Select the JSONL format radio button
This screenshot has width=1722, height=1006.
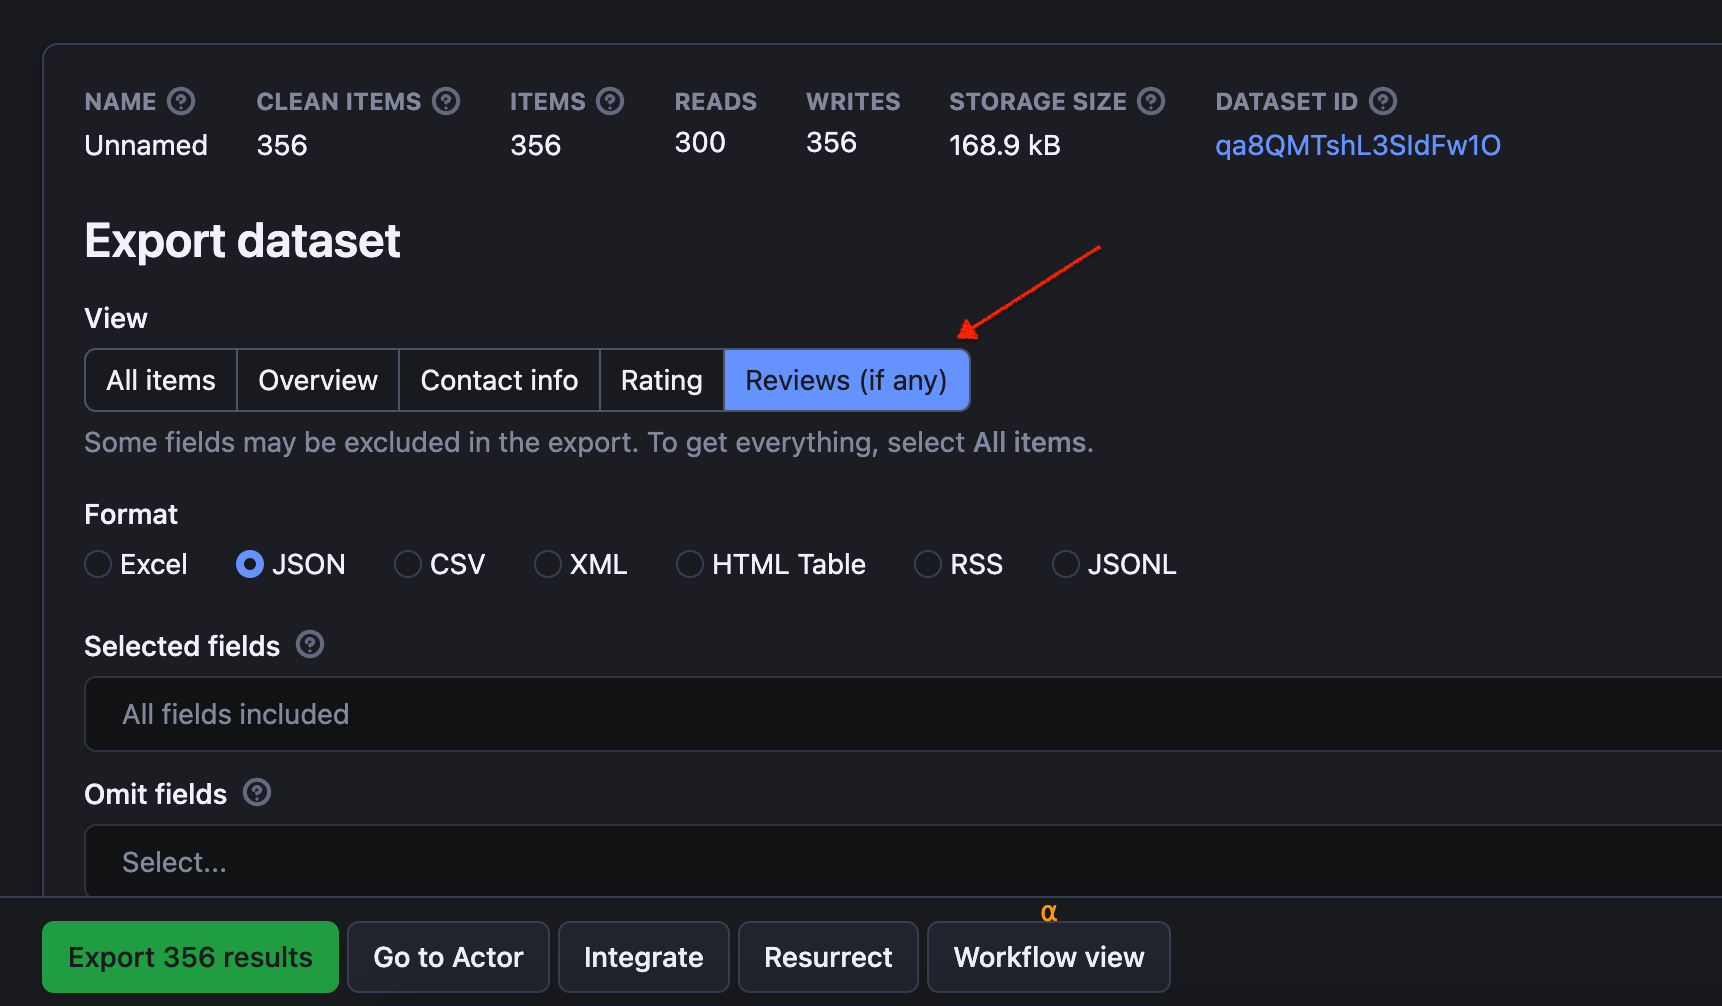(1066, 564)
